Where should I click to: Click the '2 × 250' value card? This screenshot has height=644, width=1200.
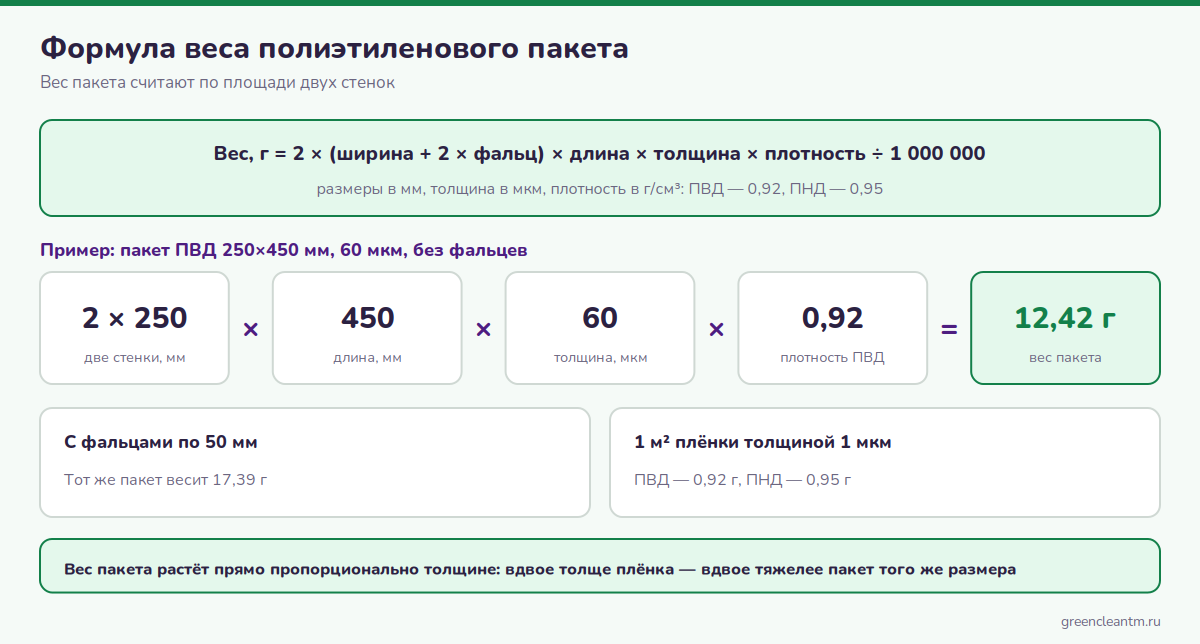point(135,328)
